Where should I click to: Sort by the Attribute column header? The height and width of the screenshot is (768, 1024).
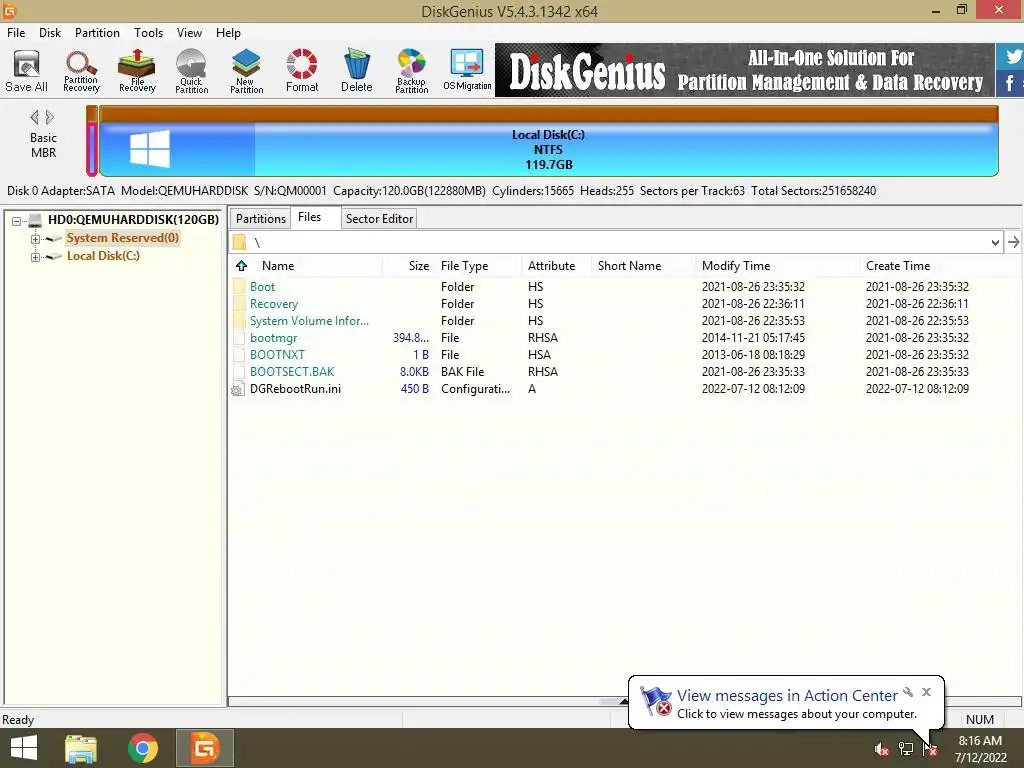556,266
